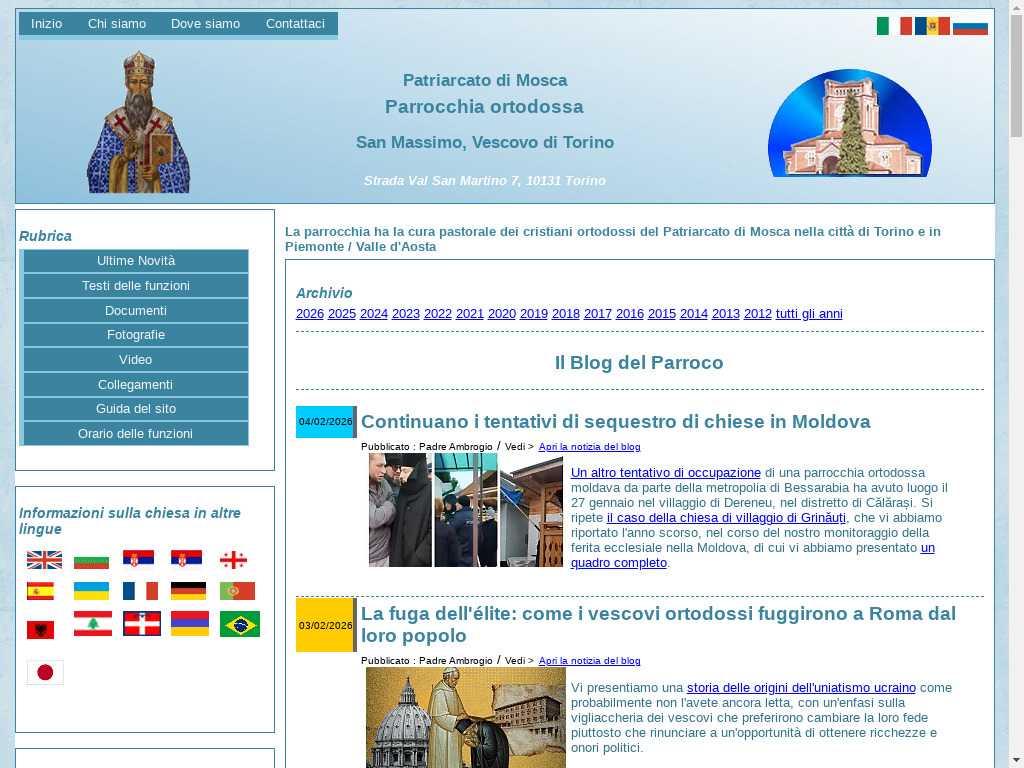Switch site language to Italian flag
This screenshot has height=768, width=1024.
893,26
